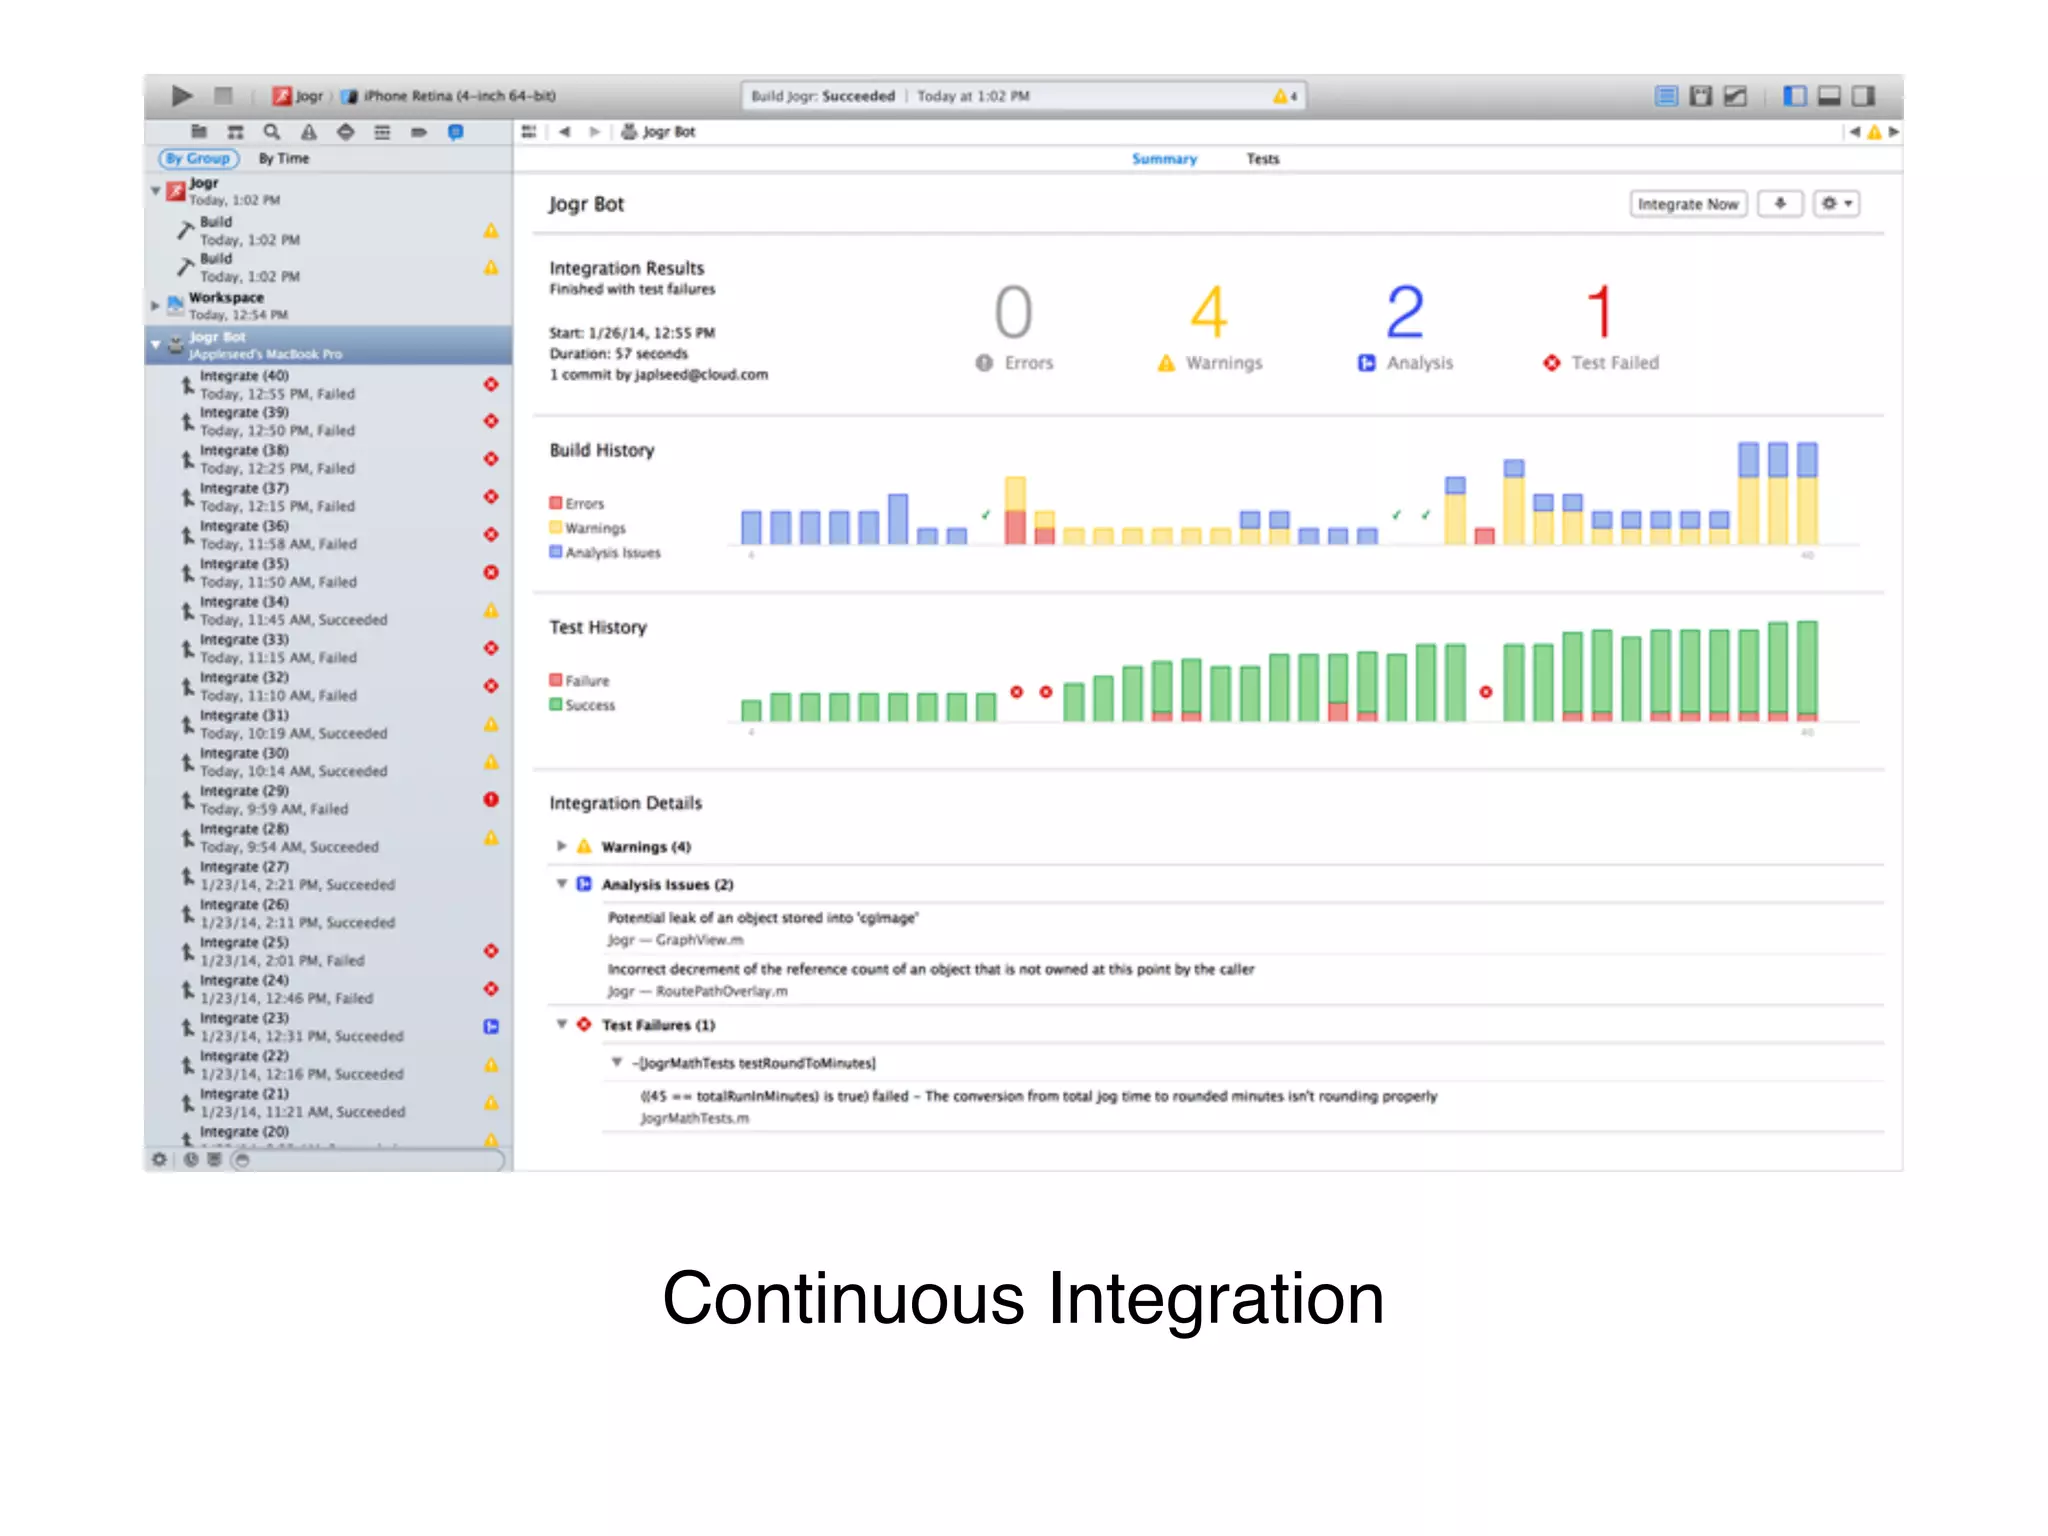
Task: Jump to next issue arrow
Action: coord(1893,132)
